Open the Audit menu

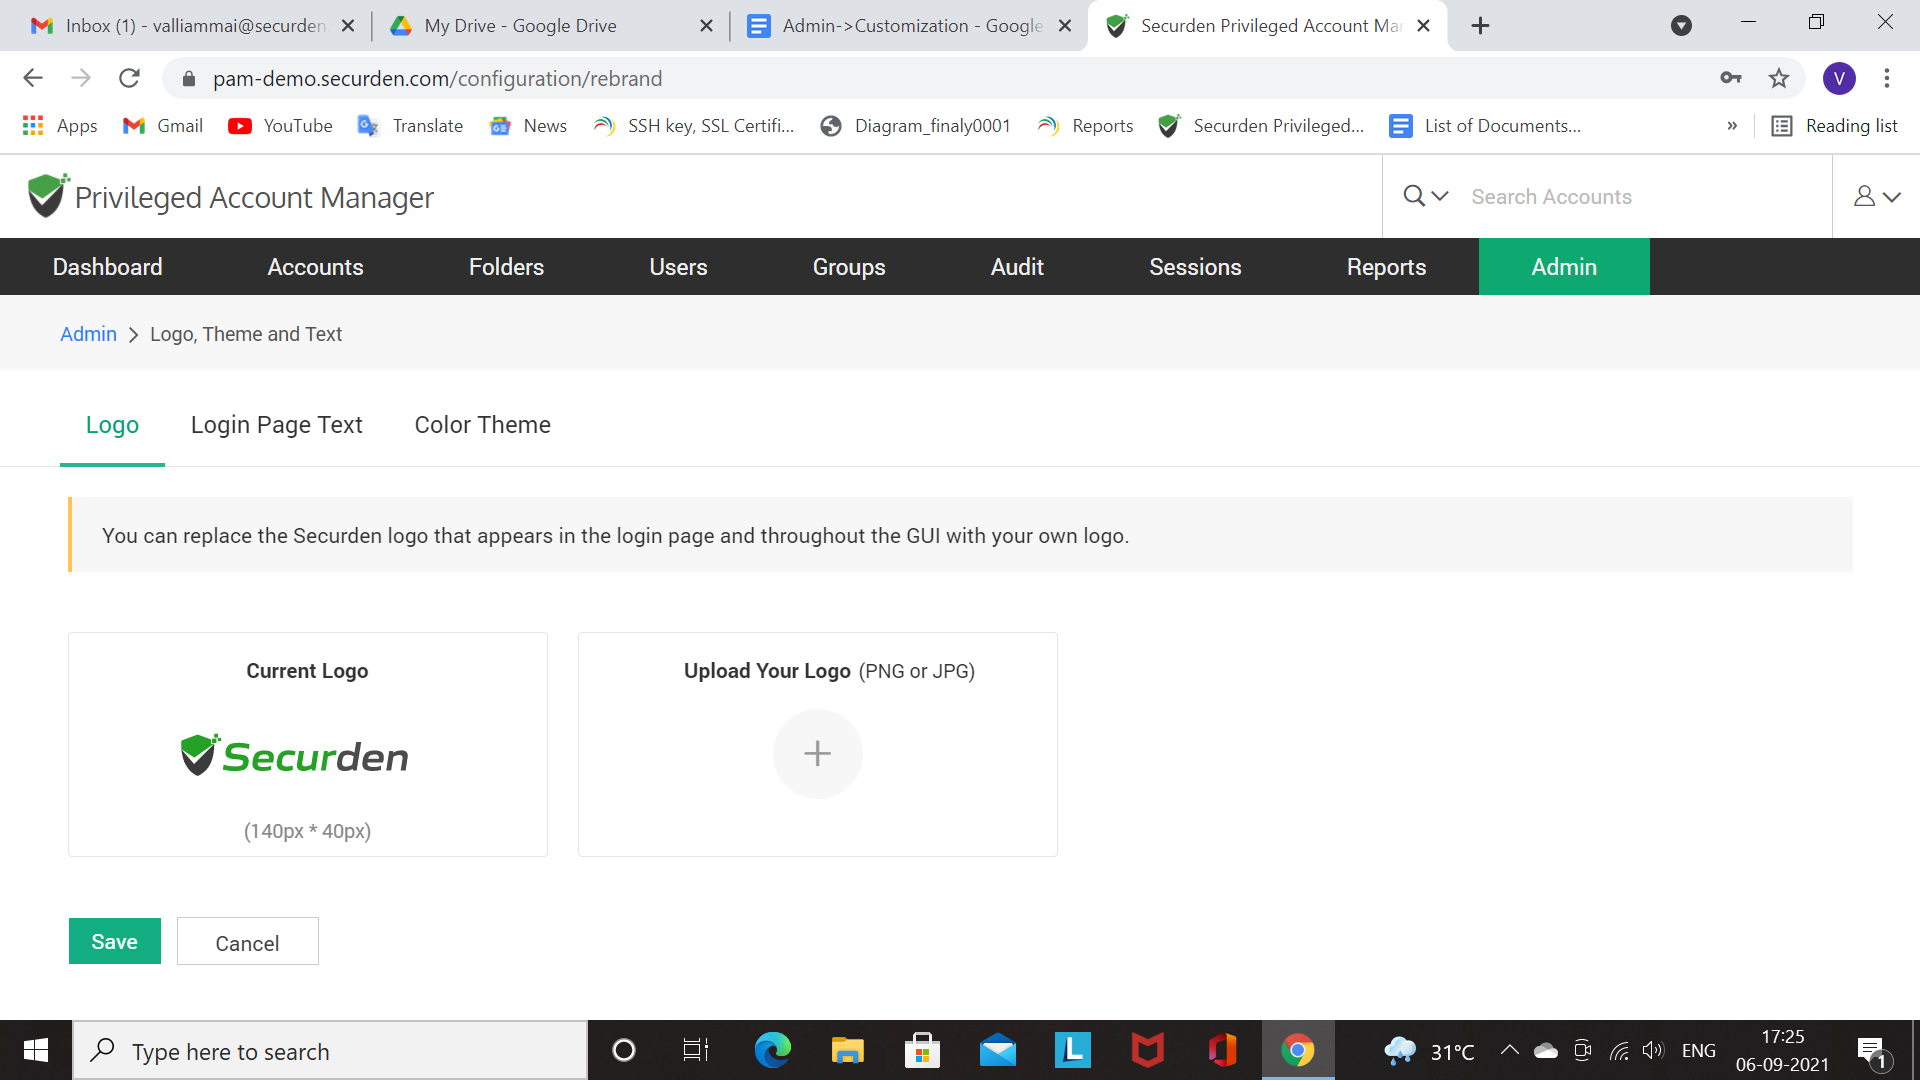tap(1016, 267)
